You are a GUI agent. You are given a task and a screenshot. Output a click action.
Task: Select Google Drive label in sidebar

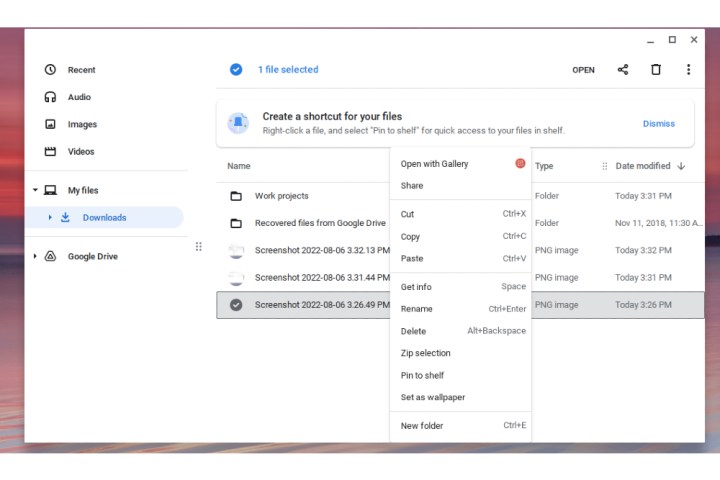(93, 256)
